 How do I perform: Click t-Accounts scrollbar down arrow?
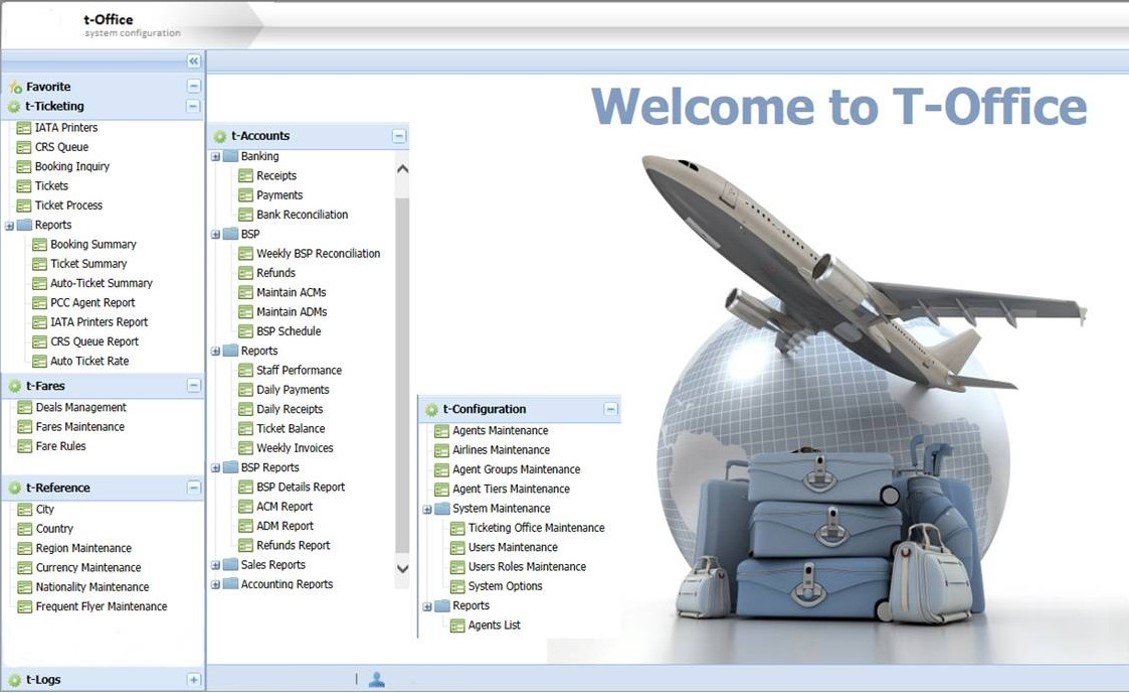402,568
